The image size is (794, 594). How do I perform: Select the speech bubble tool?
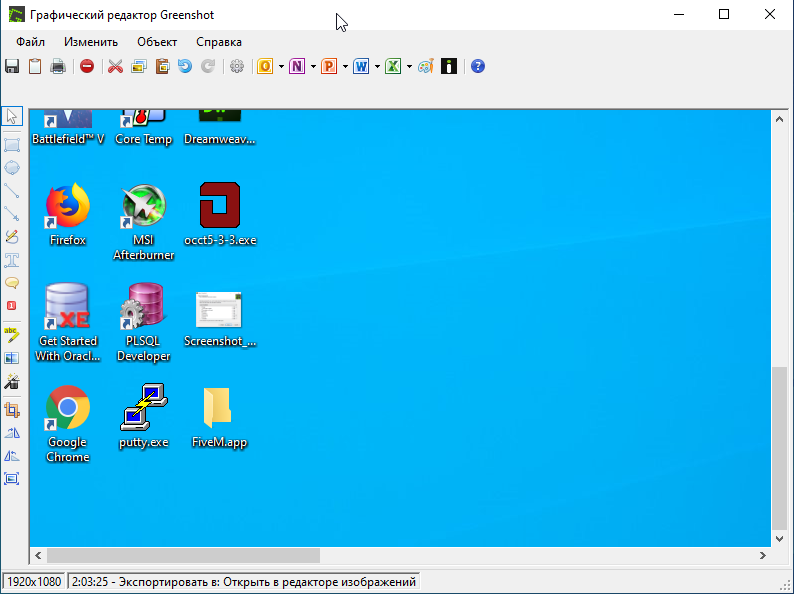point(12,283)
